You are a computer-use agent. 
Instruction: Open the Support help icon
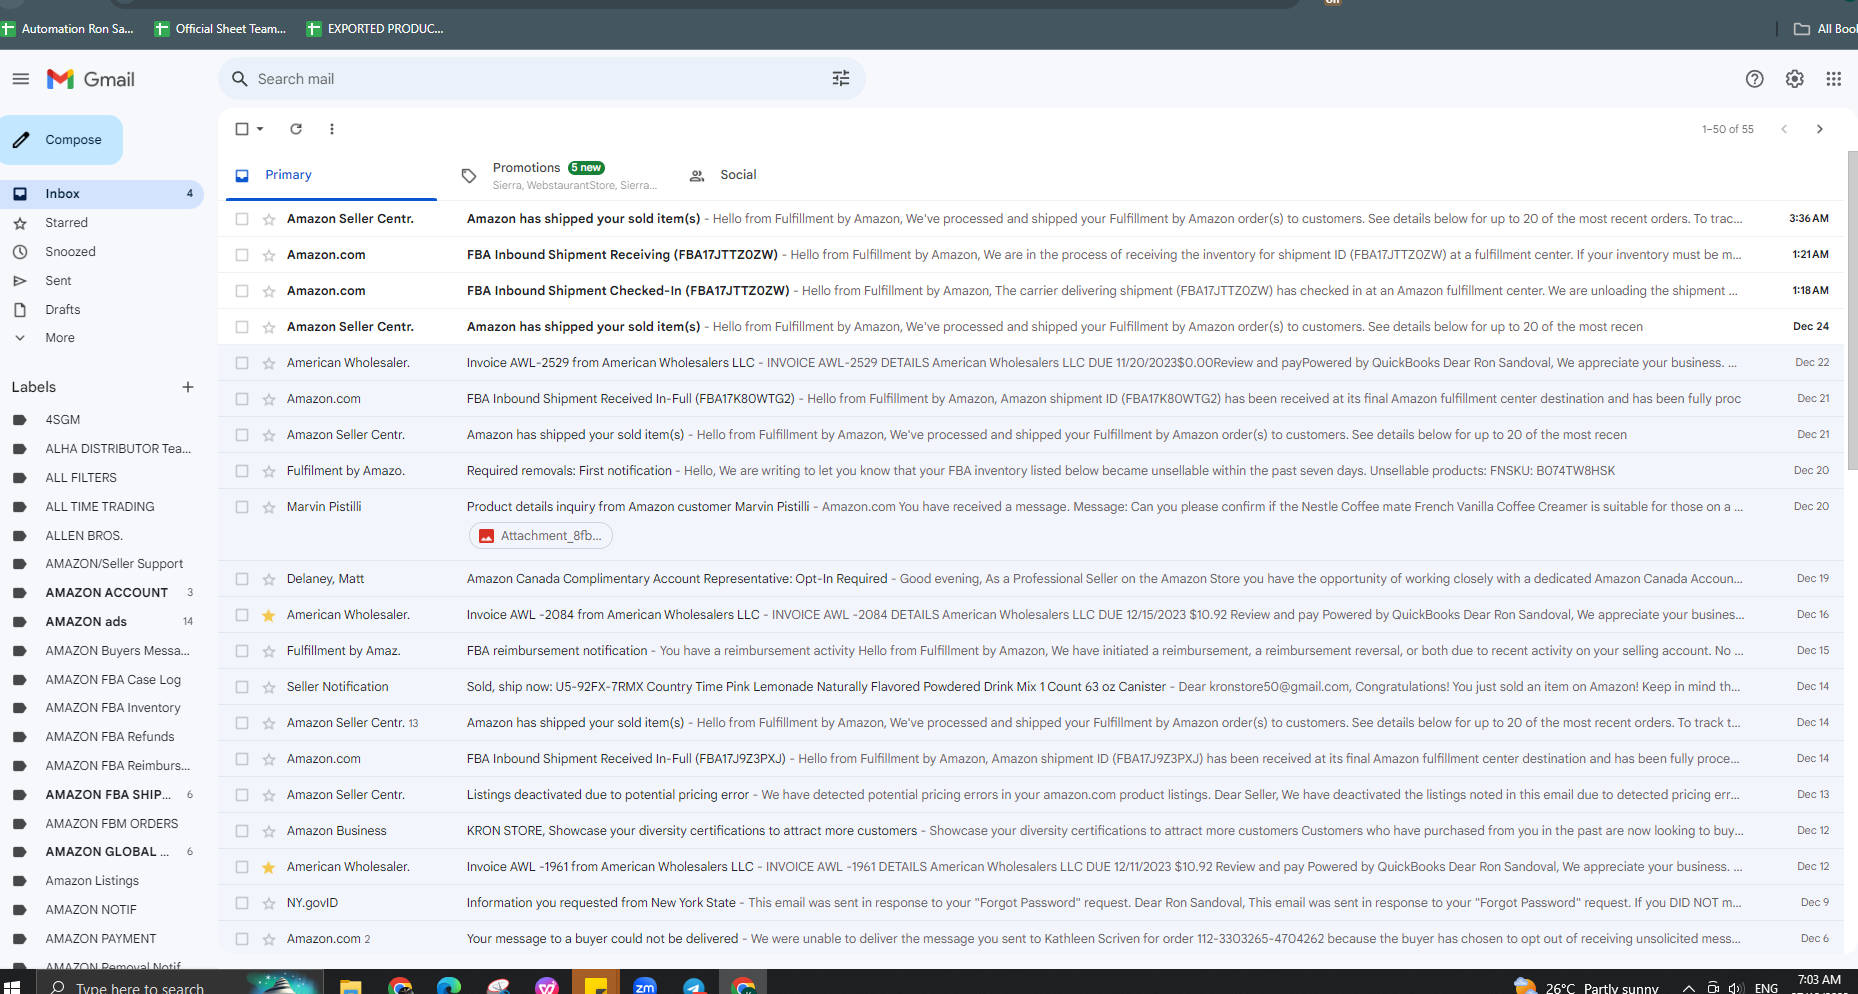[x=1754, y=79]
